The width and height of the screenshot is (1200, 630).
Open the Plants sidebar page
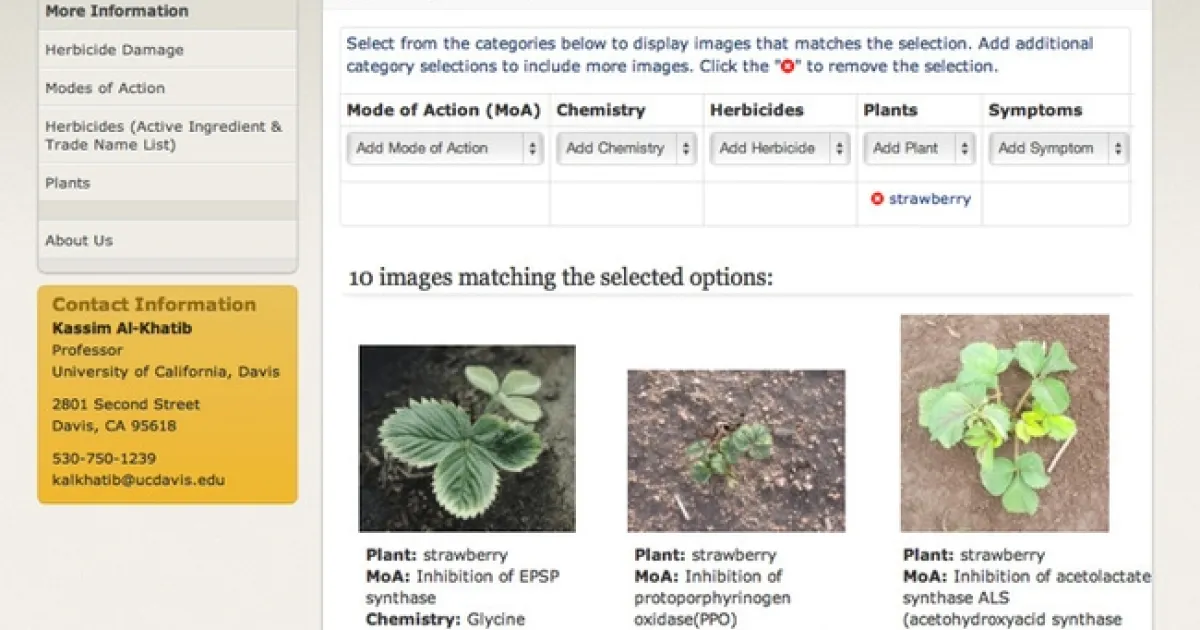(x=67, y=183)
